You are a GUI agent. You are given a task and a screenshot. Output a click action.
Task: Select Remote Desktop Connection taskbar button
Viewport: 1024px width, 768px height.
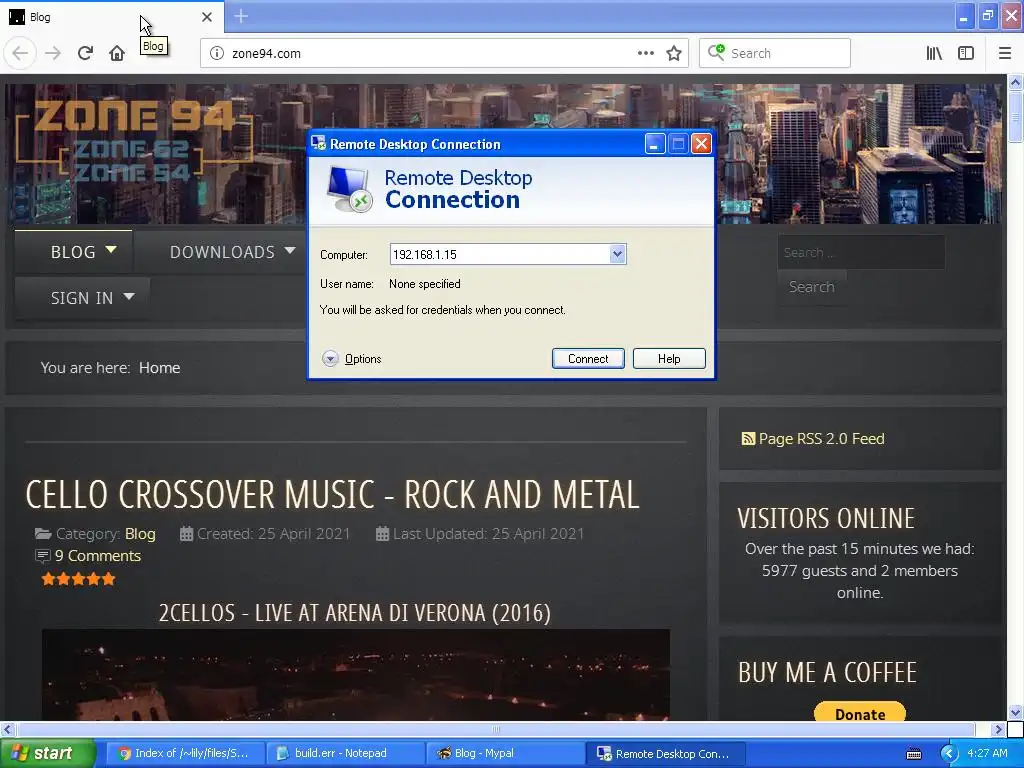(665, 754)
